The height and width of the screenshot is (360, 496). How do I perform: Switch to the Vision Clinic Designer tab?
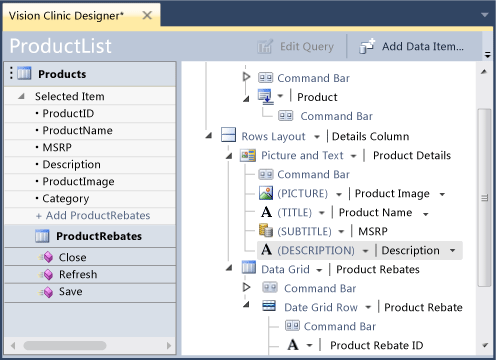tap(66, 16)
